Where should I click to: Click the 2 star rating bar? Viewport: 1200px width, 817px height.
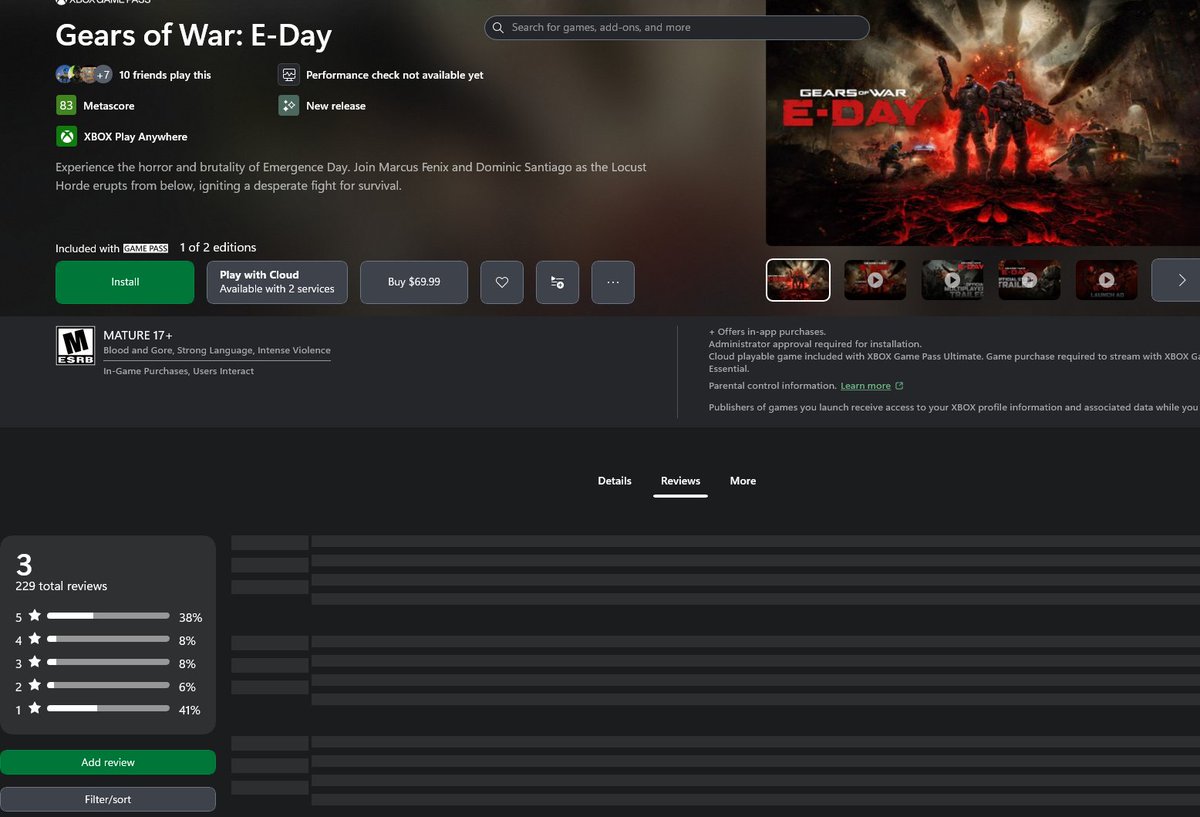[x=108, y=686]
